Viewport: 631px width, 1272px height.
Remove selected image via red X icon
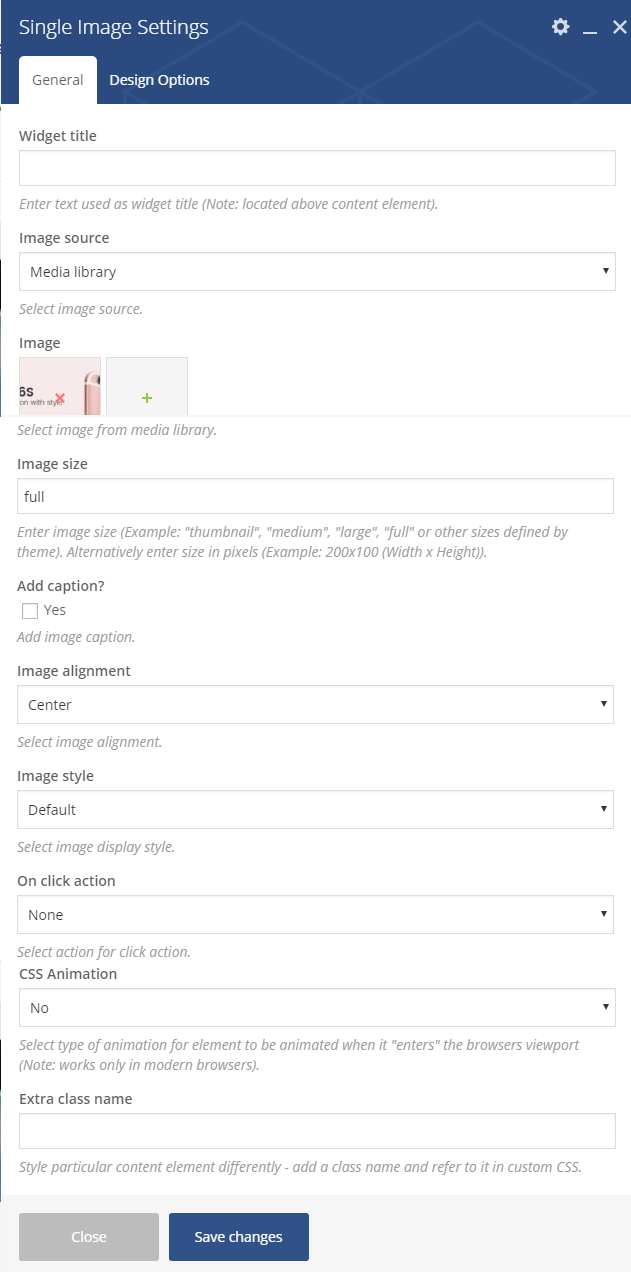(60, 398)
